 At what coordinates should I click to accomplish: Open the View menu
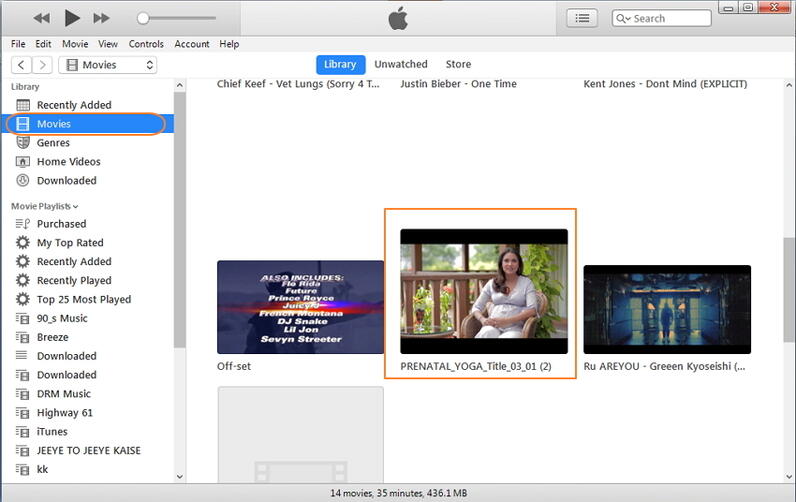108,44
